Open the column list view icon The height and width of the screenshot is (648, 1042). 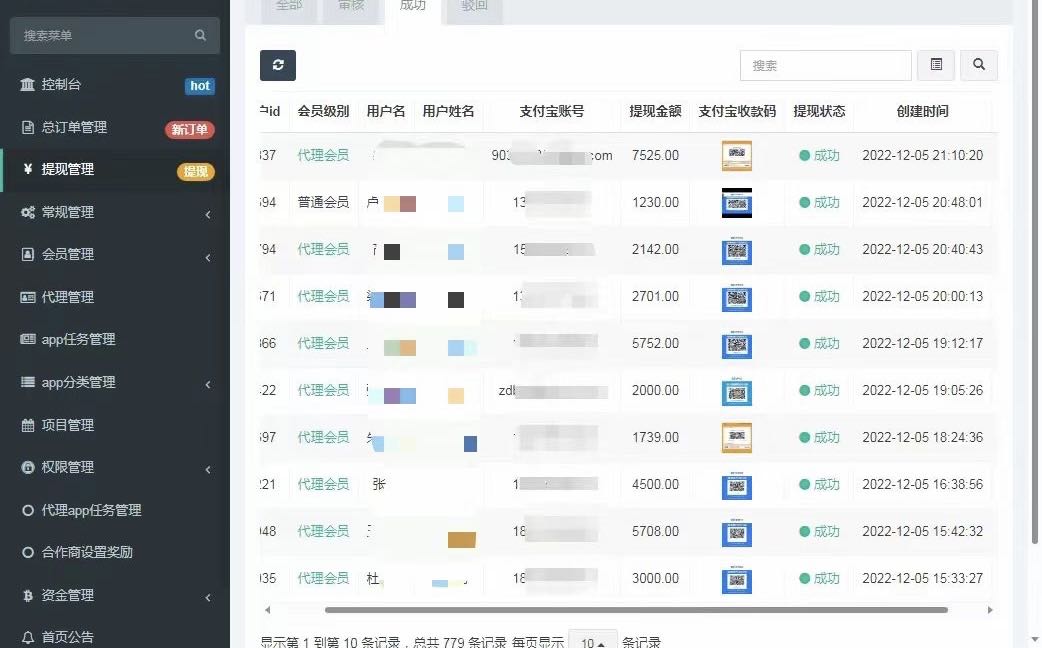pyautogui.click(x=936, y=65)
